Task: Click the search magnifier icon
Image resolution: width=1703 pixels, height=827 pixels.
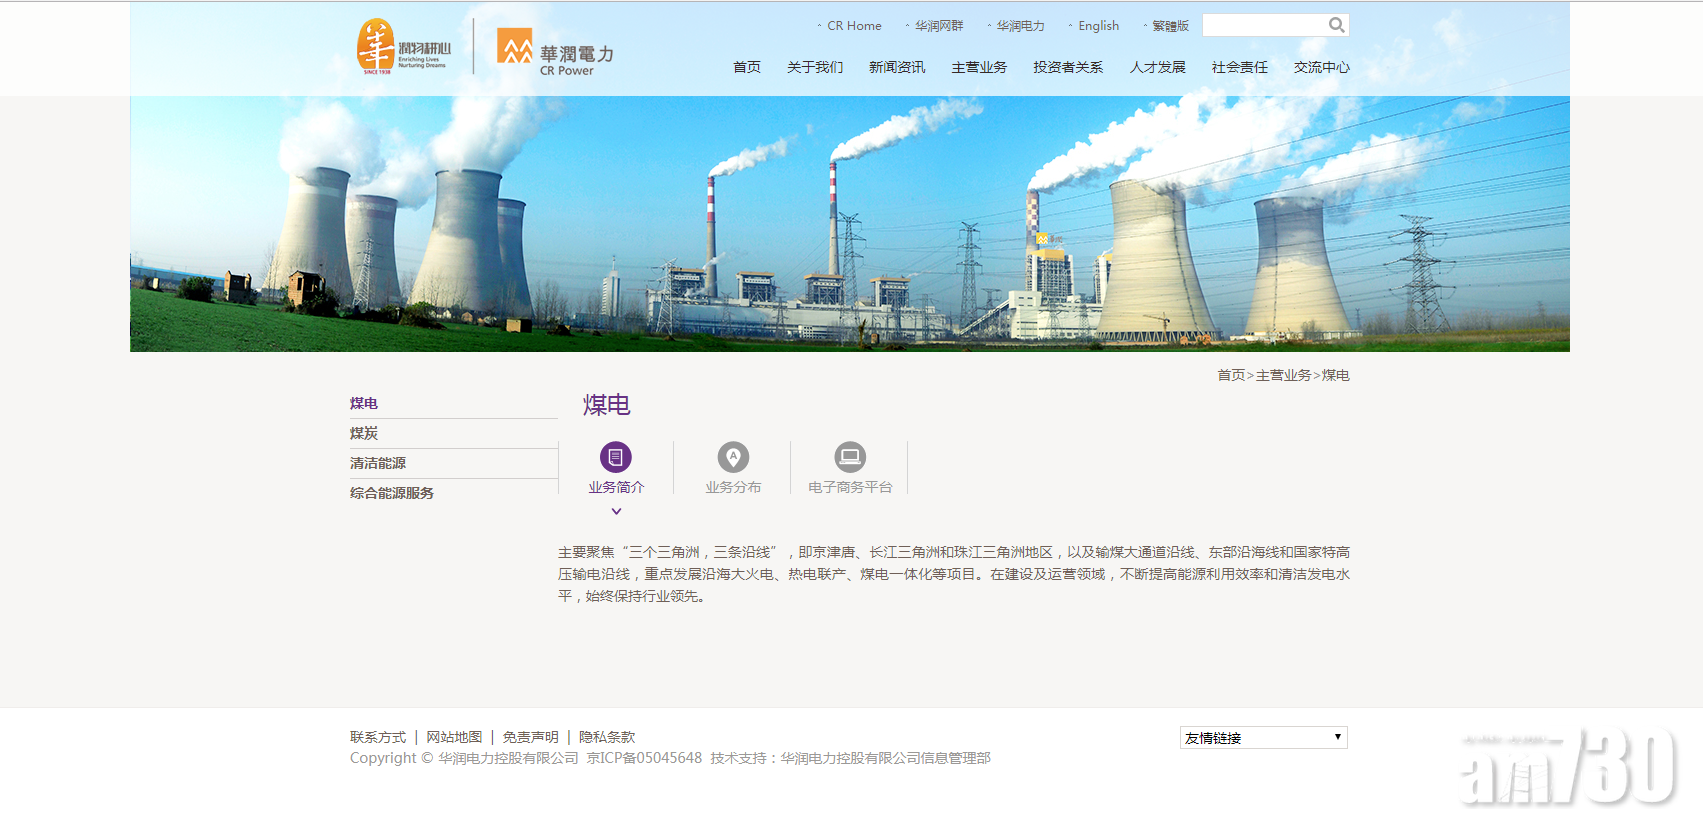Action: [1336, 25]
